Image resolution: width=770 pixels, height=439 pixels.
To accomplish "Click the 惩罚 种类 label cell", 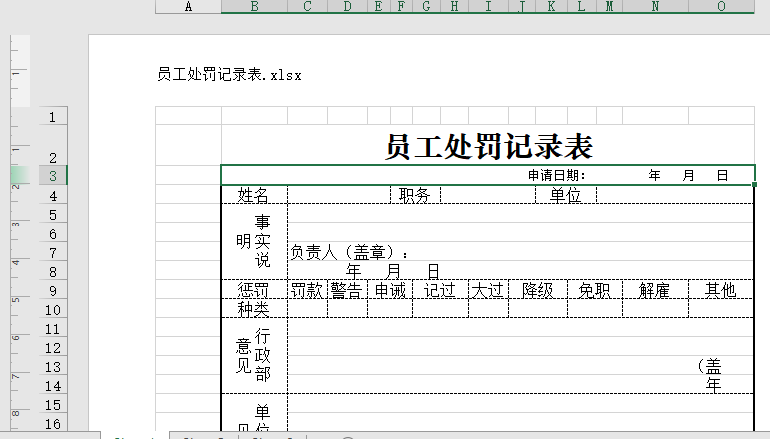I will coord(254,299).
